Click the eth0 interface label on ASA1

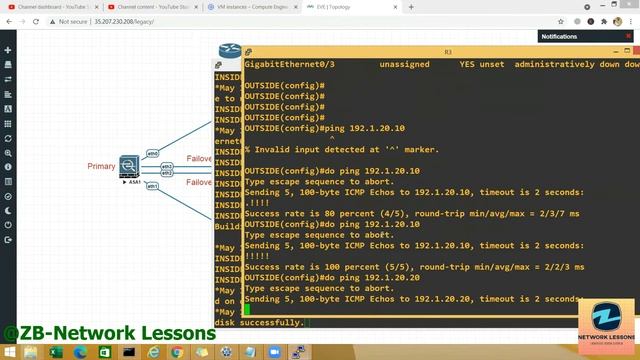[153, 153]
